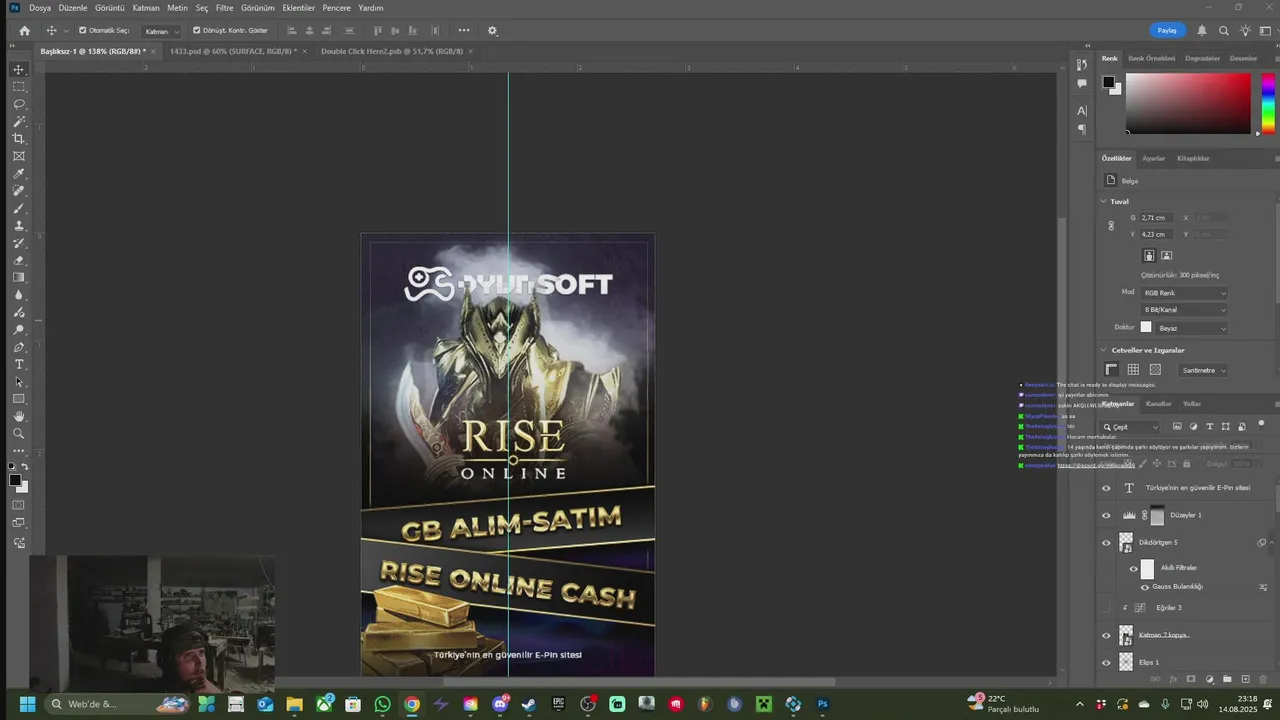Select landscape canvas orientation

pyautogui.click(x=1166, y=256)
